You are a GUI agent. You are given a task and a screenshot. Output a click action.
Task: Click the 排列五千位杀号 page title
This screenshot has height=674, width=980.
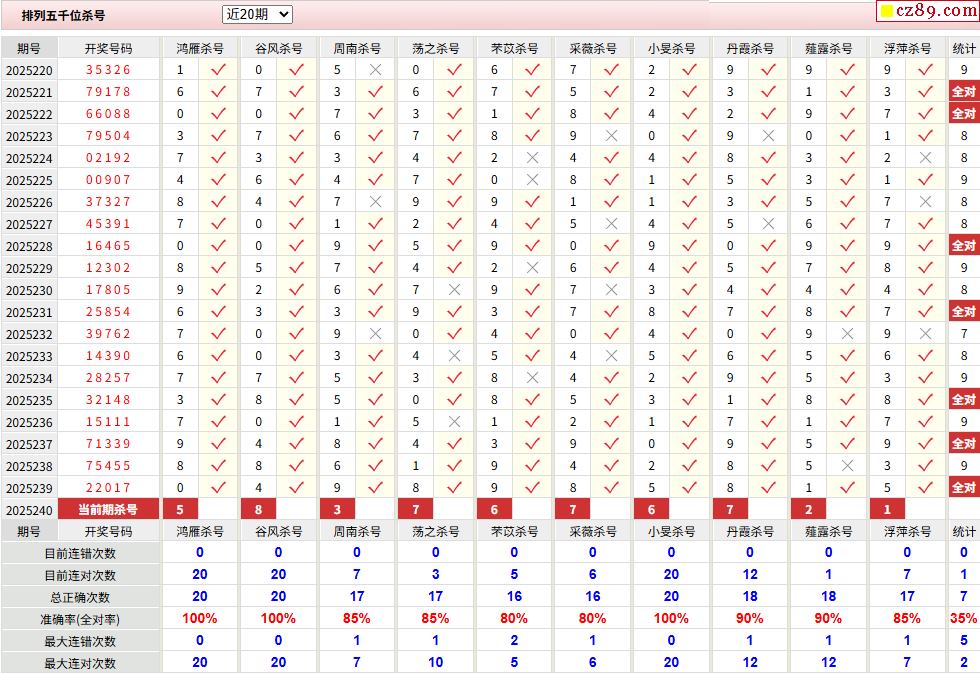(x=63, y=16)
